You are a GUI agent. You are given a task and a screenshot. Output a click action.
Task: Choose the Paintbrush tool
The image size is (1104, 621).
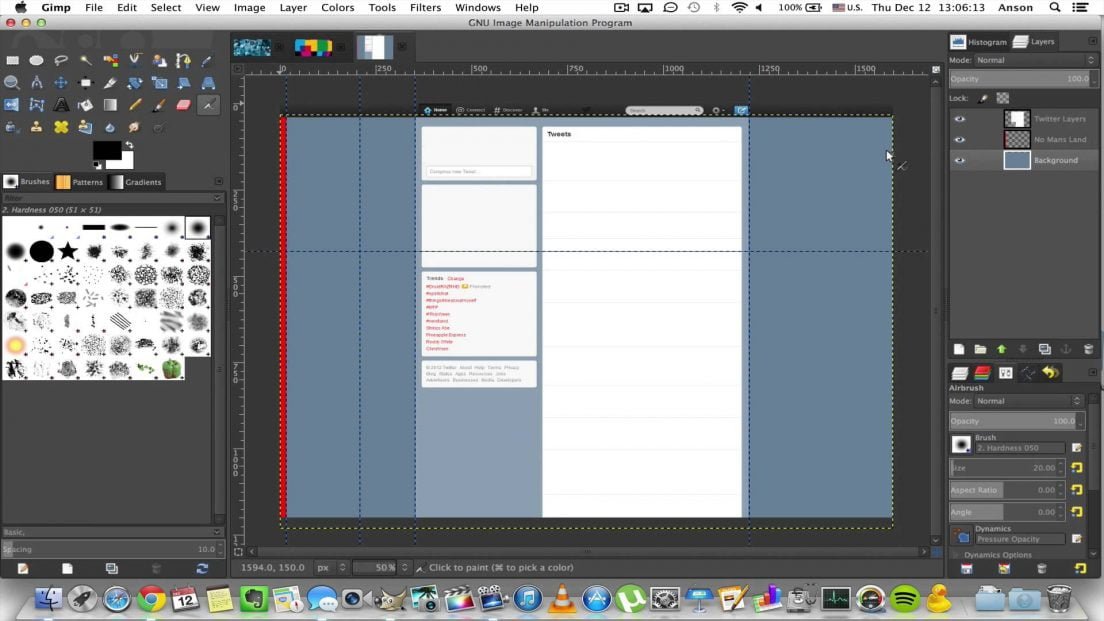pos(159,105)
